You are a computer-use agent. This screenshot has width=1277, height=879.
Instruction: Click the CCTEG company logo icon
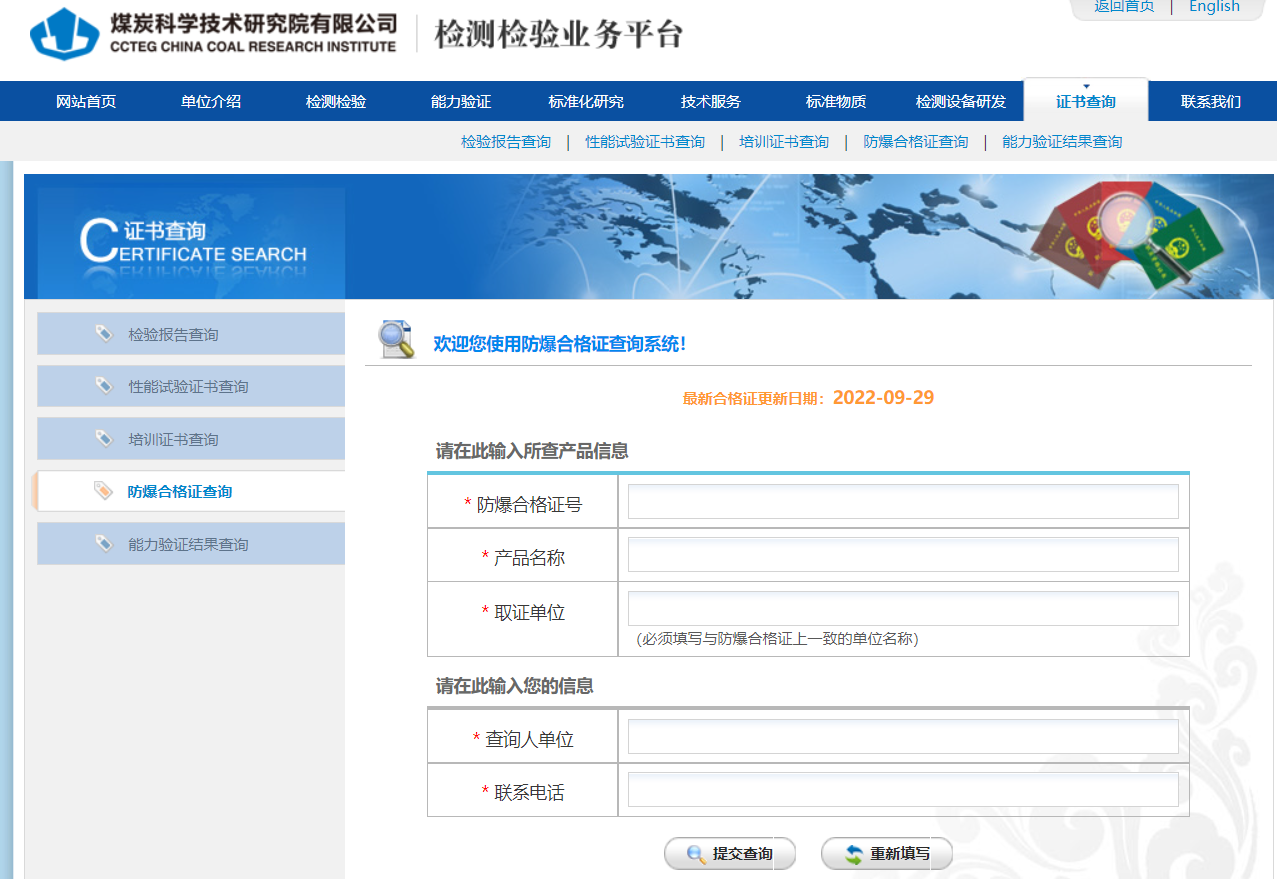click(65, 33)
